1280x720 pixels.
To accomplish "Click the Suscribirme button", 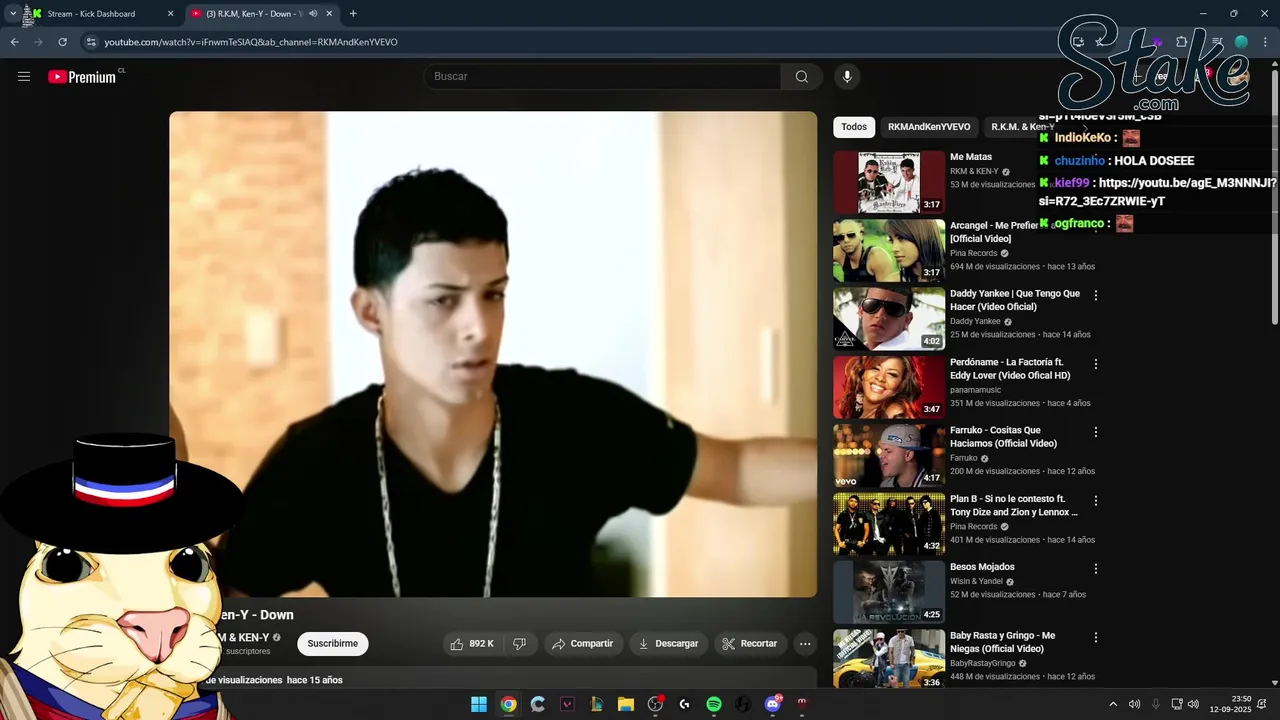I will (333, 644).
